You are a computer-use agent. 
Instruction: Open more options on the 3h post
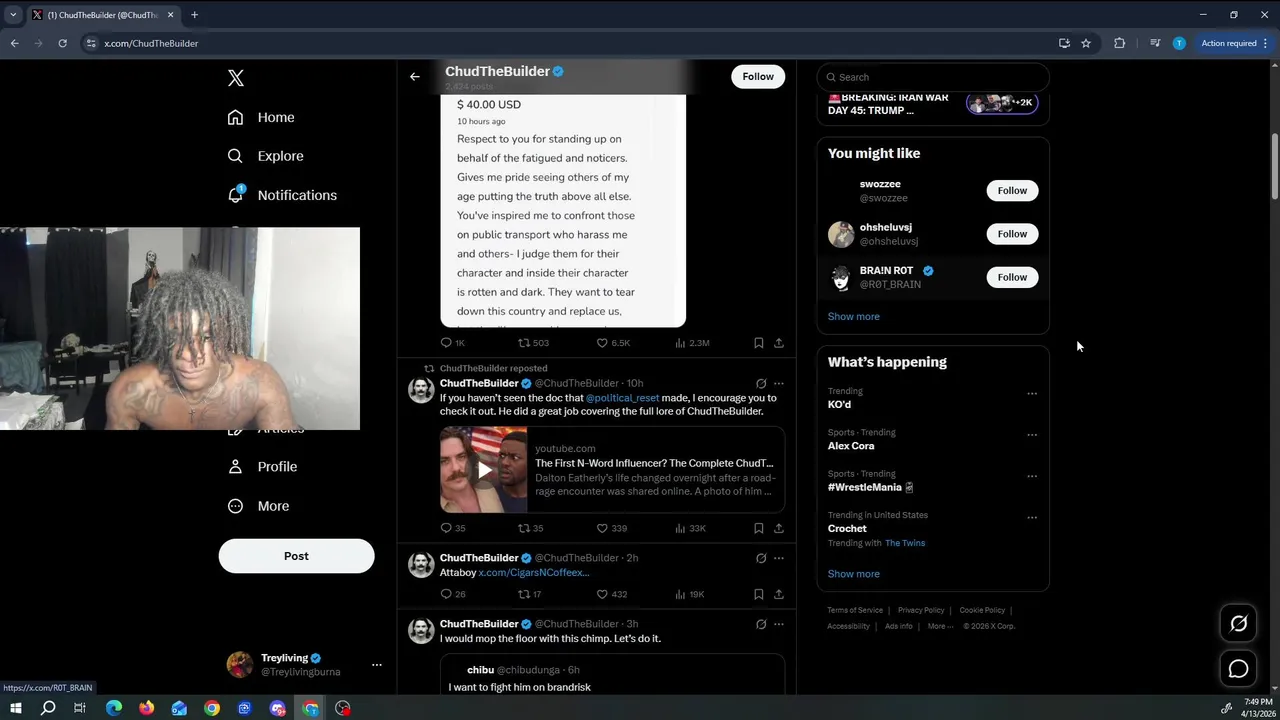(779, 624)
